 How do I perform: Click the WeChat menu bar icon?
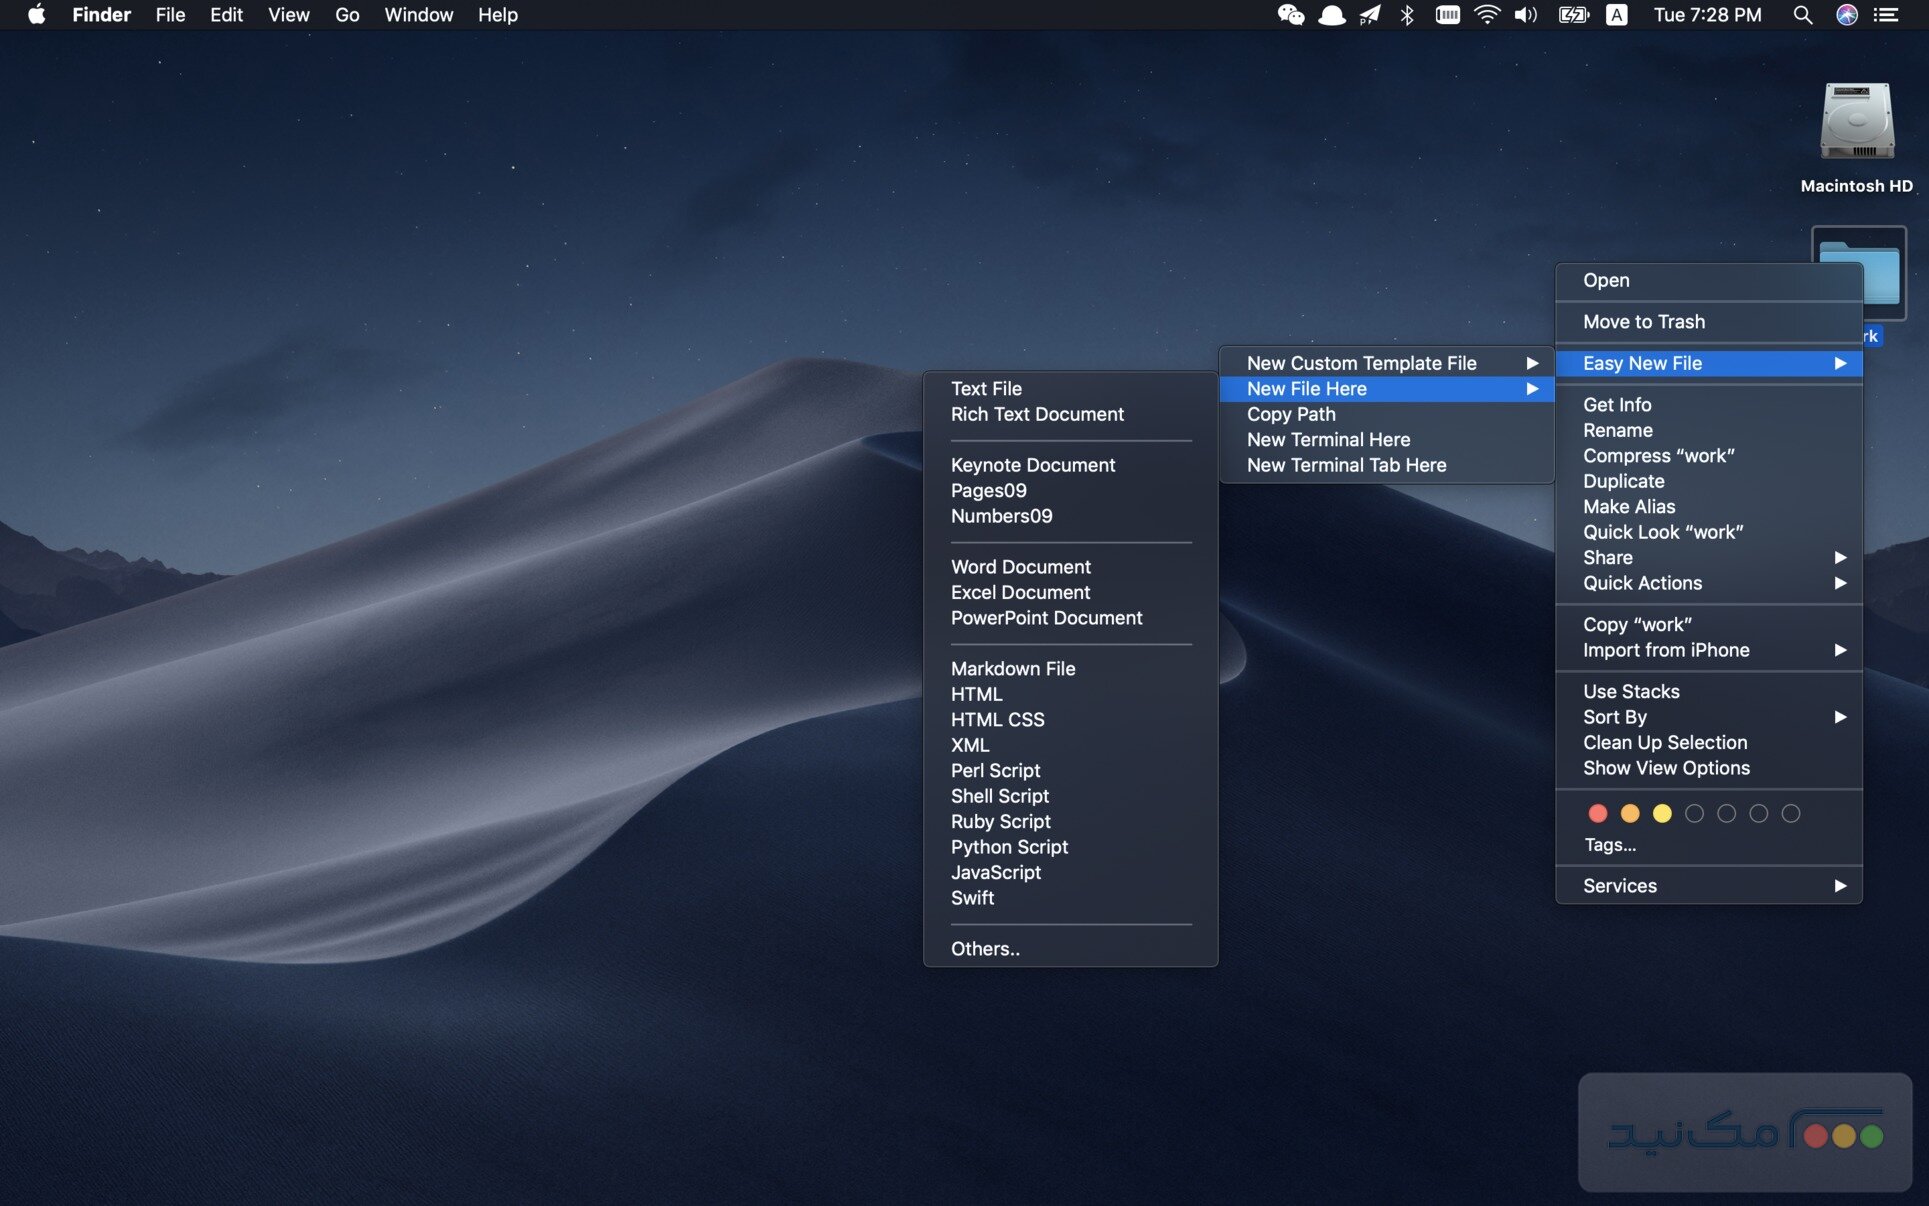pos(1290,15)
